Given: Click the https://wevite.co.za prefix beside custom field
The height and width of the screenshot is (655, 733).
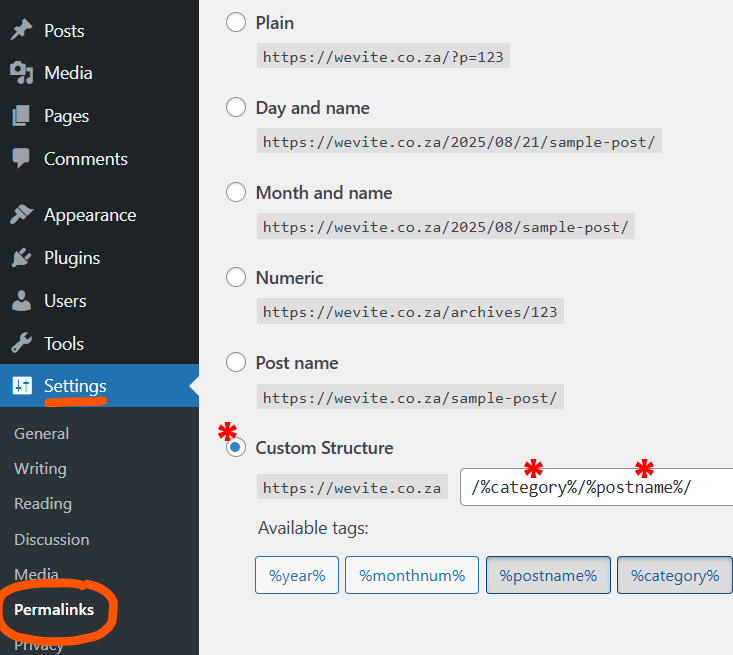Looking at the screenshot, I should coord(352,487).
